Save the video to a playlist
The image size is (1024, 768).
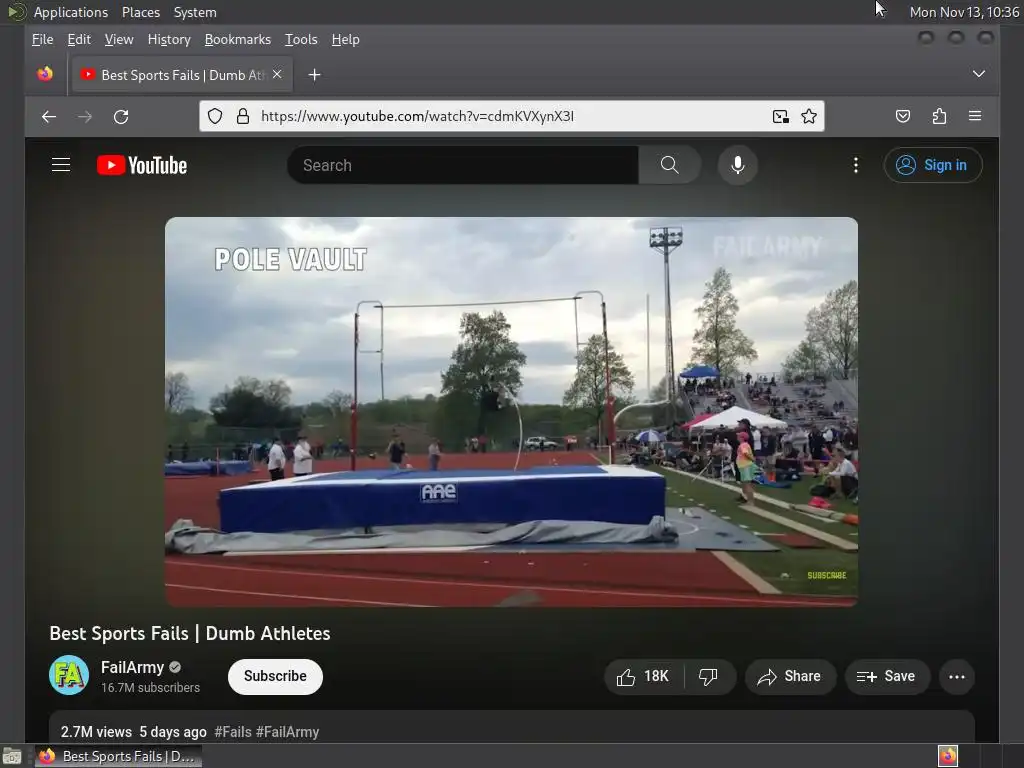886,677
